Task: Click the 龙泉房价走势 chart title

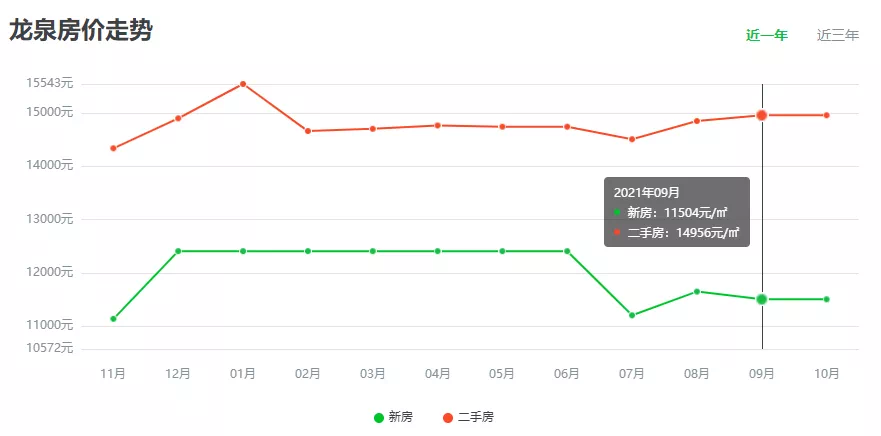Action: click(81, 31)
